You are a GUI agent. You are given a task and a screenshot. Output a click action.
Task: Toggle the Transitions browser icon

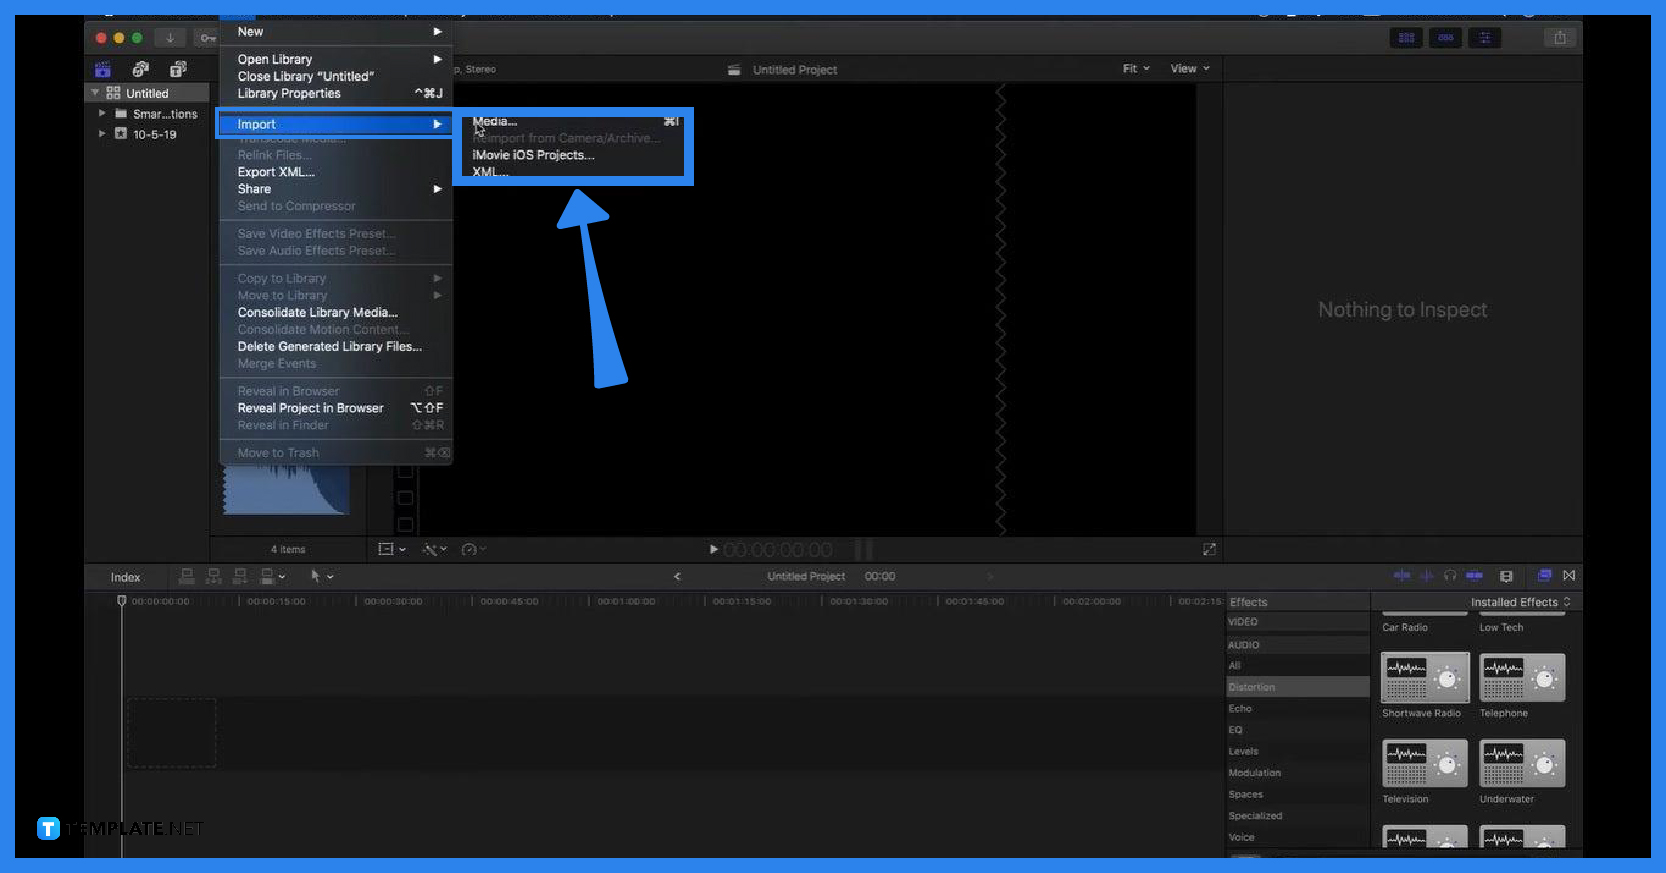coord(1569,575)
